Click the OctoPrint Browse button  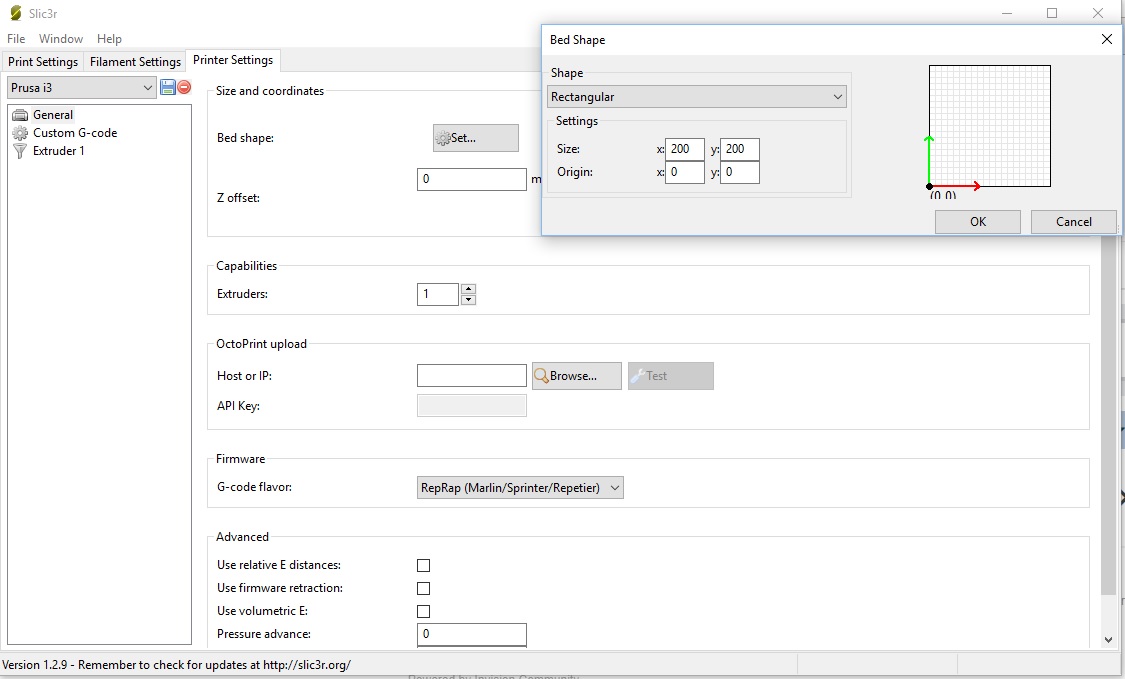tap(577, 376)
